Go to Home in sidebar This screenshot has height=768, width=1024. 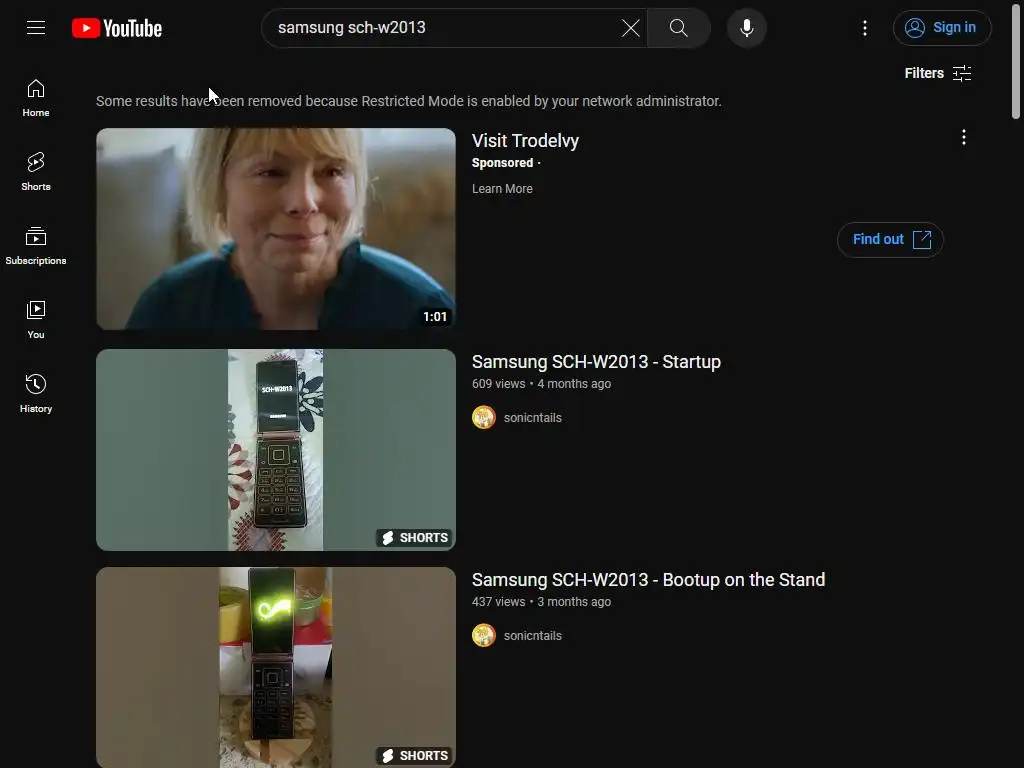(36, 98)
